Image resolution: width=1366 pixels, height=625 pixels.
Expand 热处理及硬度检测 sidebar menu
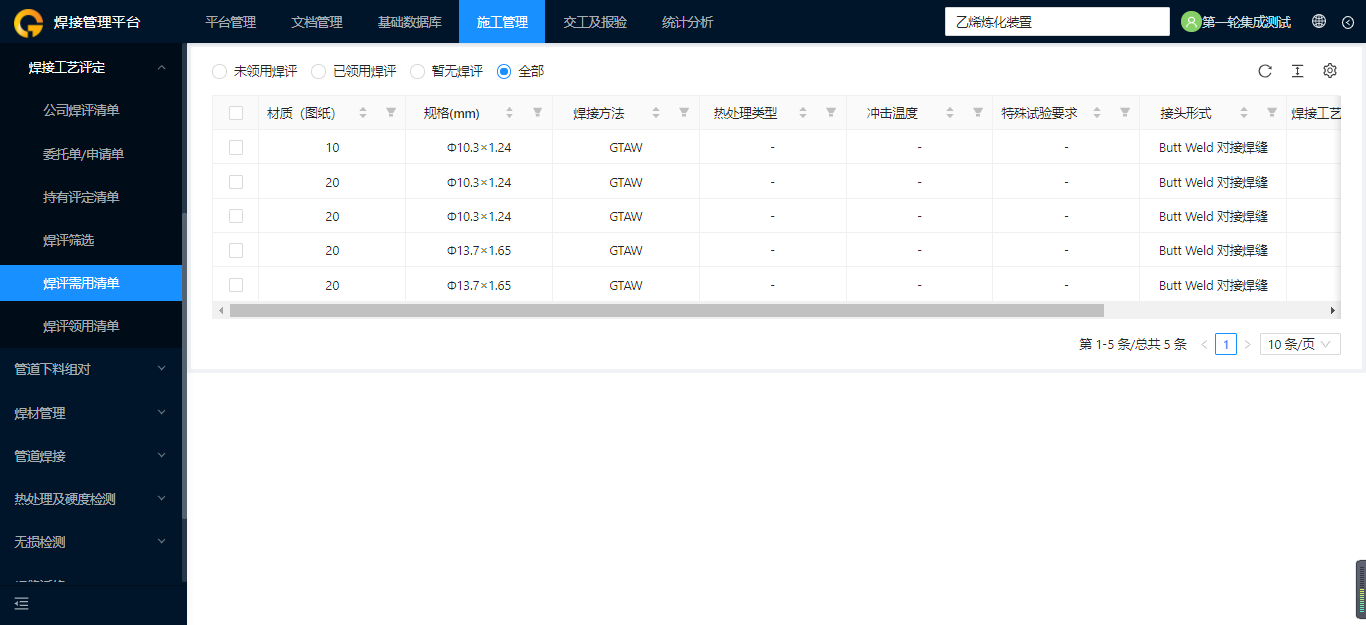[x=91, y=499]
